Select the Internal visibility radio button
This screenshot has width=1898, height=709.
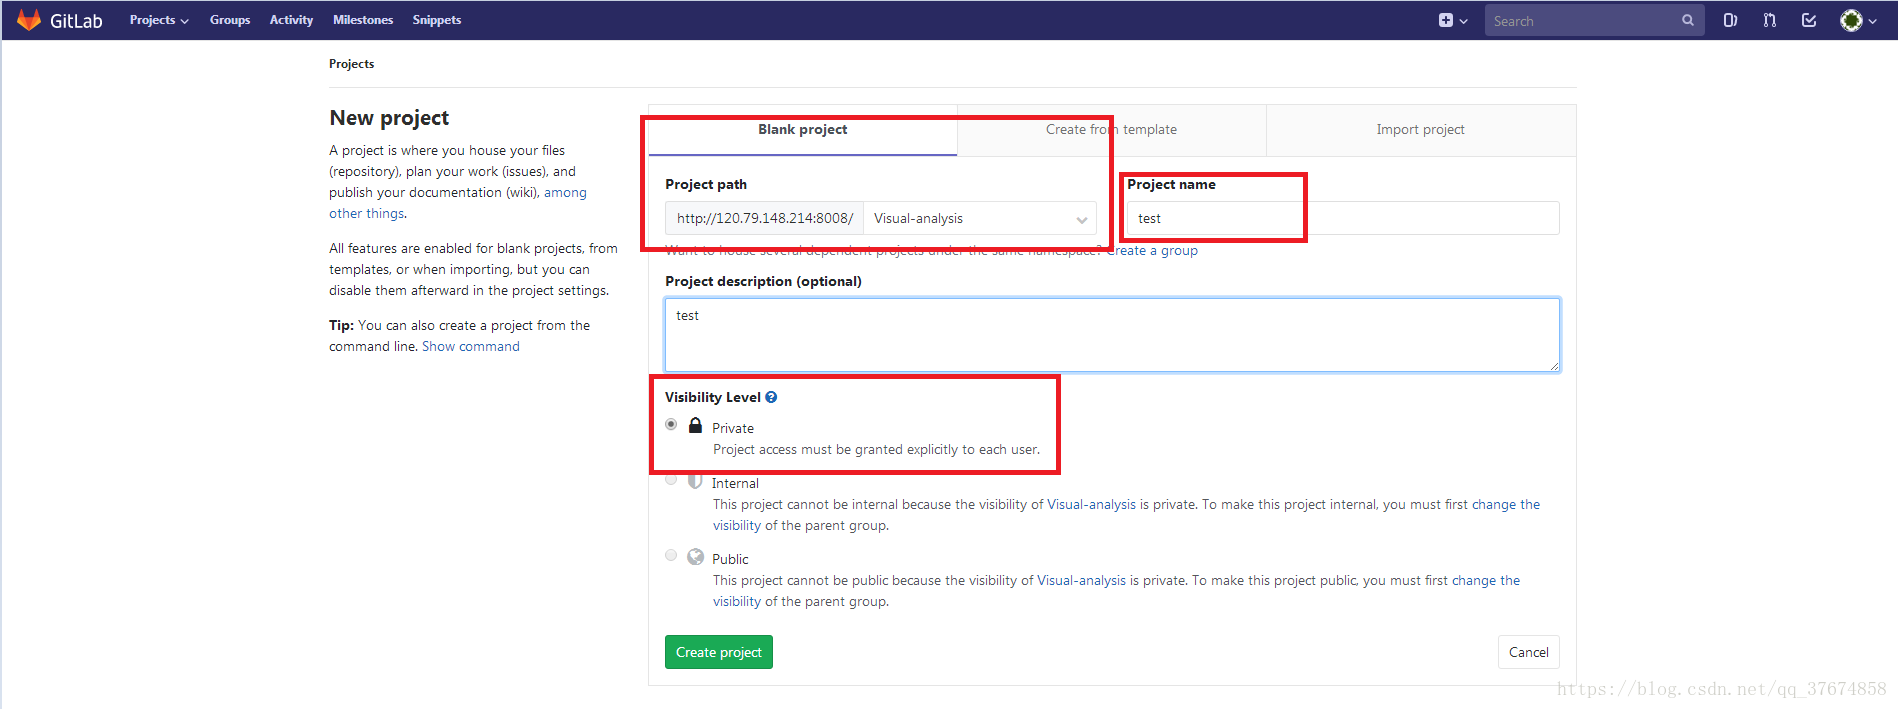(x=671, y=480)
